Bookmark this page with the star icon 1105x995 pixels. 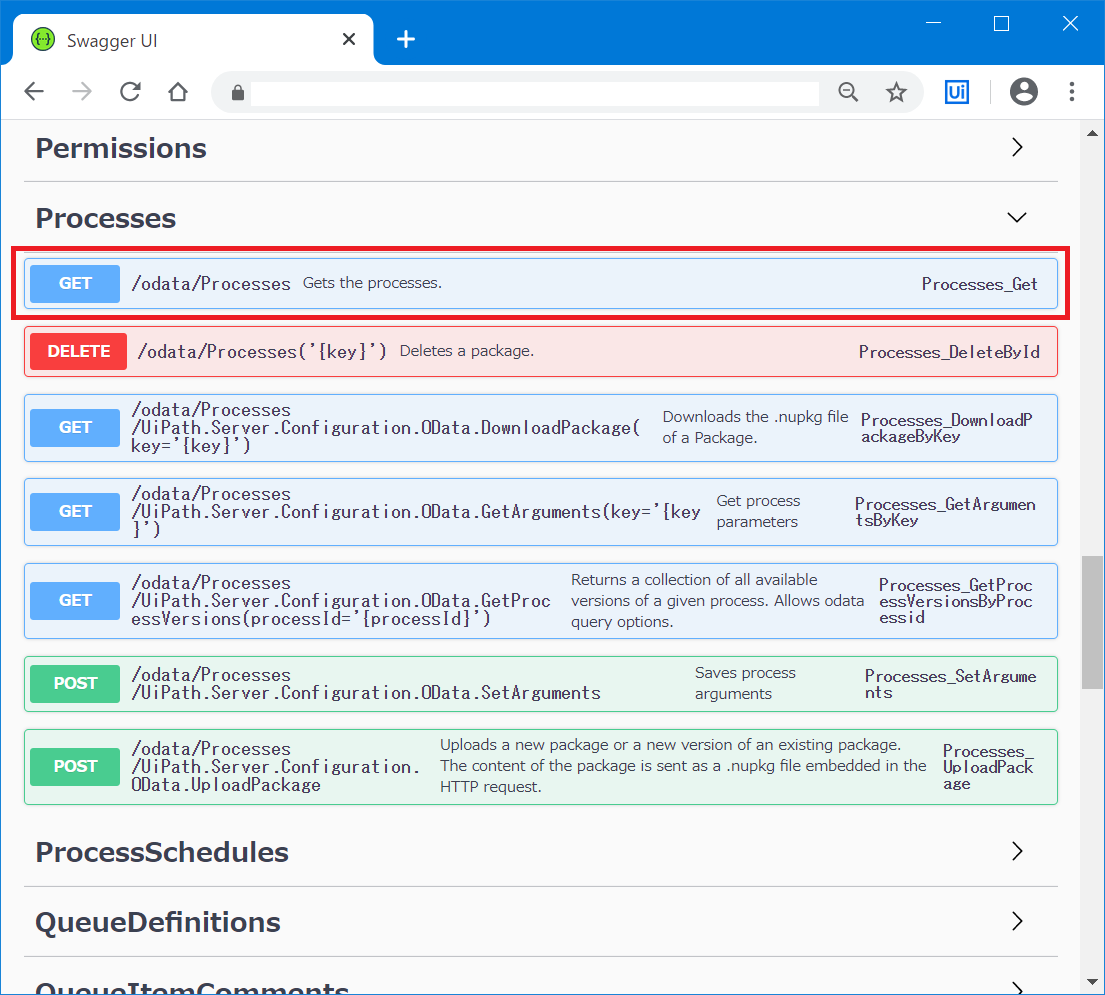896,92
